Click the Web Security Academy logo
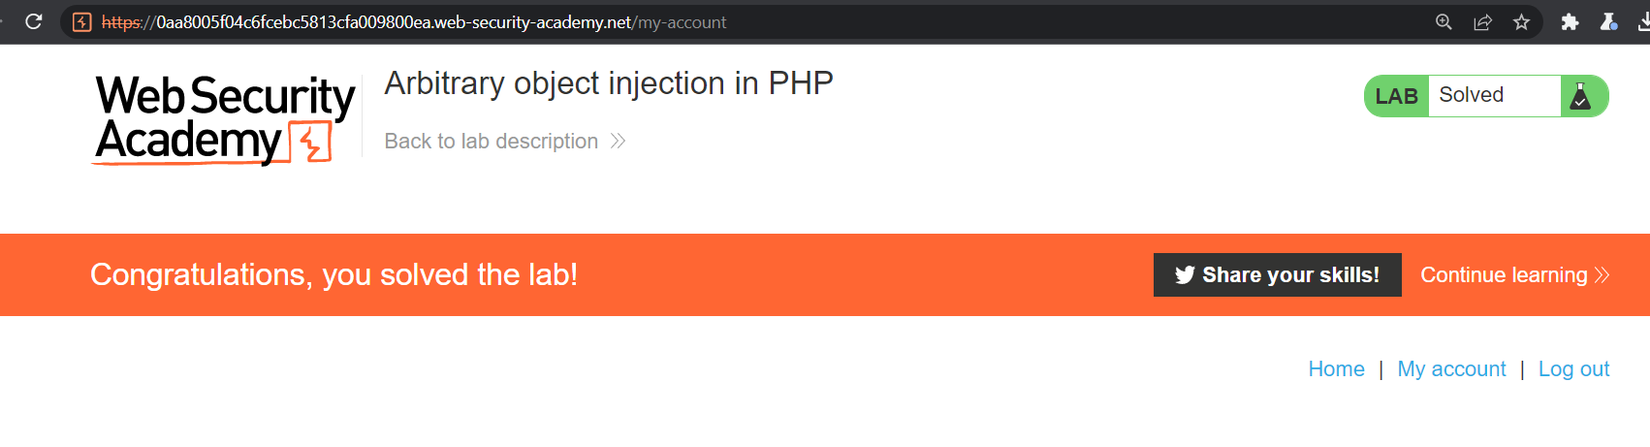 224,119
